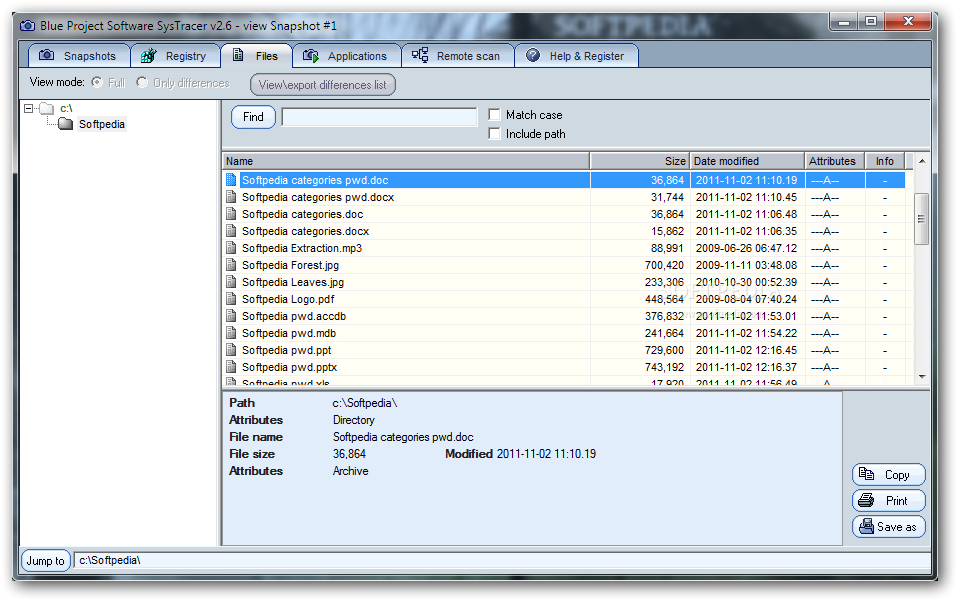Open the Remote scan tab

click(457, 56)
